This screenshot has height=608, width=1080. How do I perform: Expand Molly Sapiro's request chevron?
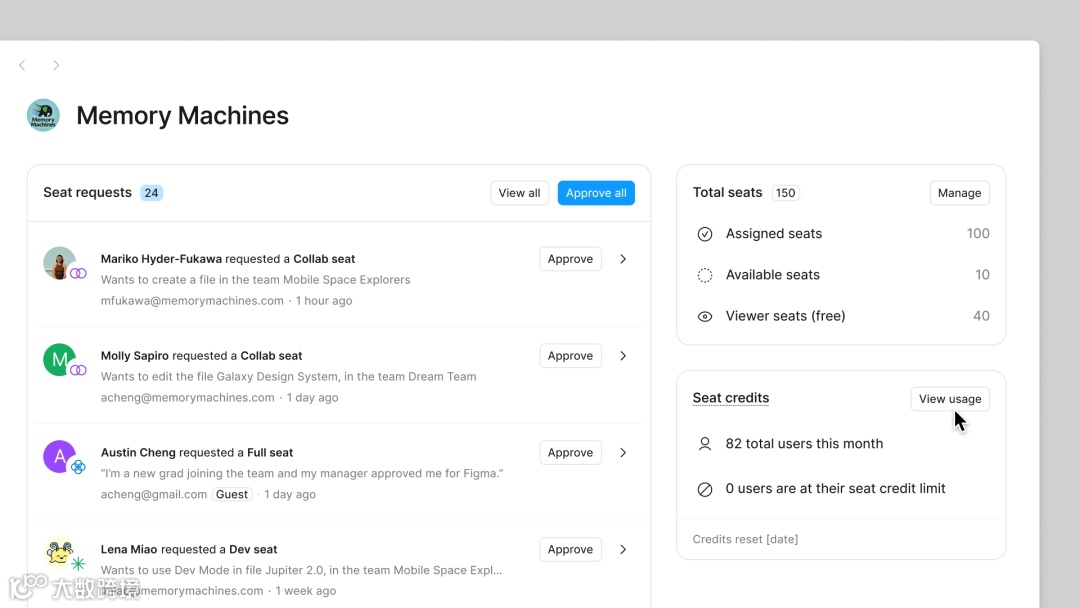[623, 356]
